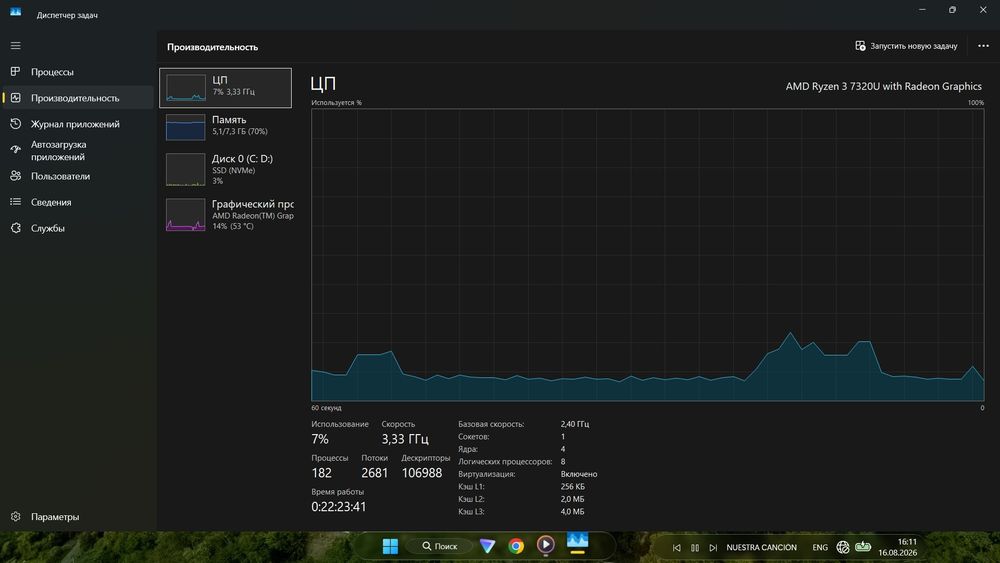Open the Службы page

pyautogui.click(x=78, y=228)
